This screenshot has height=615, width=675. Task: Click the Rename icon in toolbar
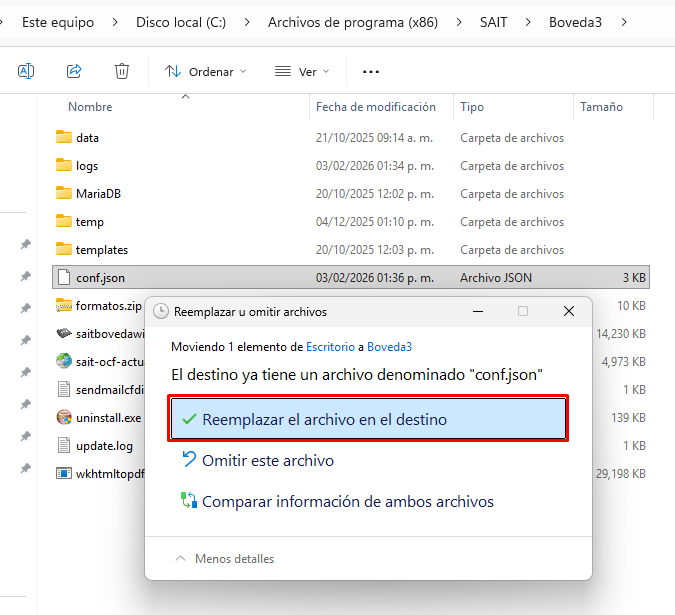coord(26,71)
